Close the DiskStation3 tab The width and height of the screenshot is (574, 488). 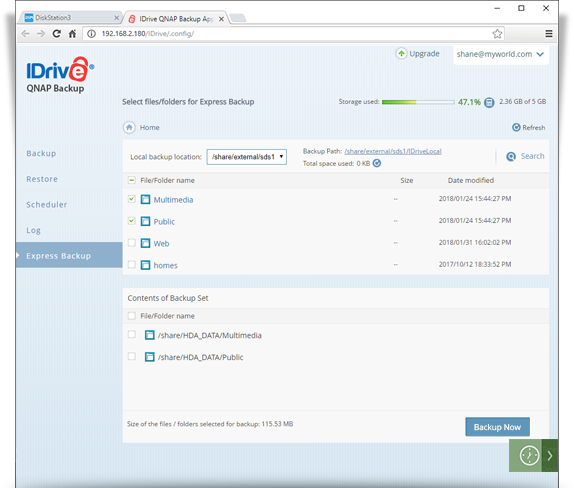click(x=116, y=18)
